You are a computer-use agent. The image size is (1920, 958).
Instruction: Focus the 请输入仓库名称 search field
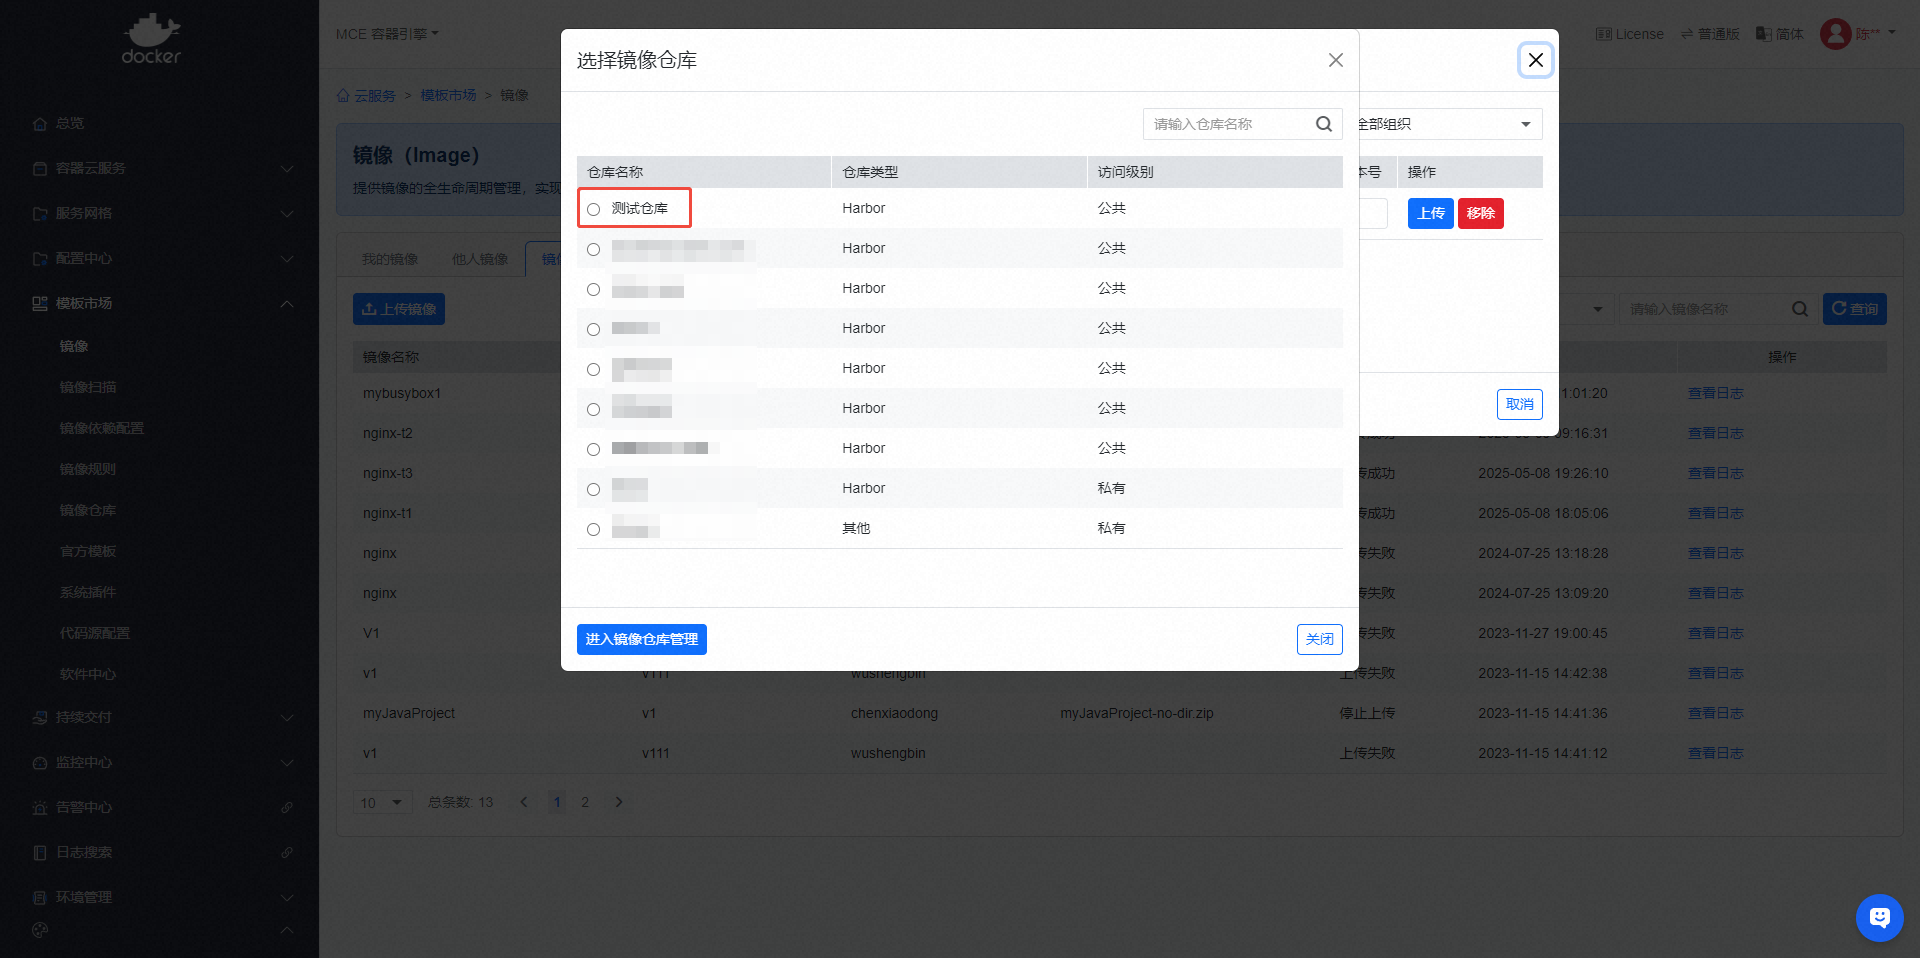[1228, 124]
